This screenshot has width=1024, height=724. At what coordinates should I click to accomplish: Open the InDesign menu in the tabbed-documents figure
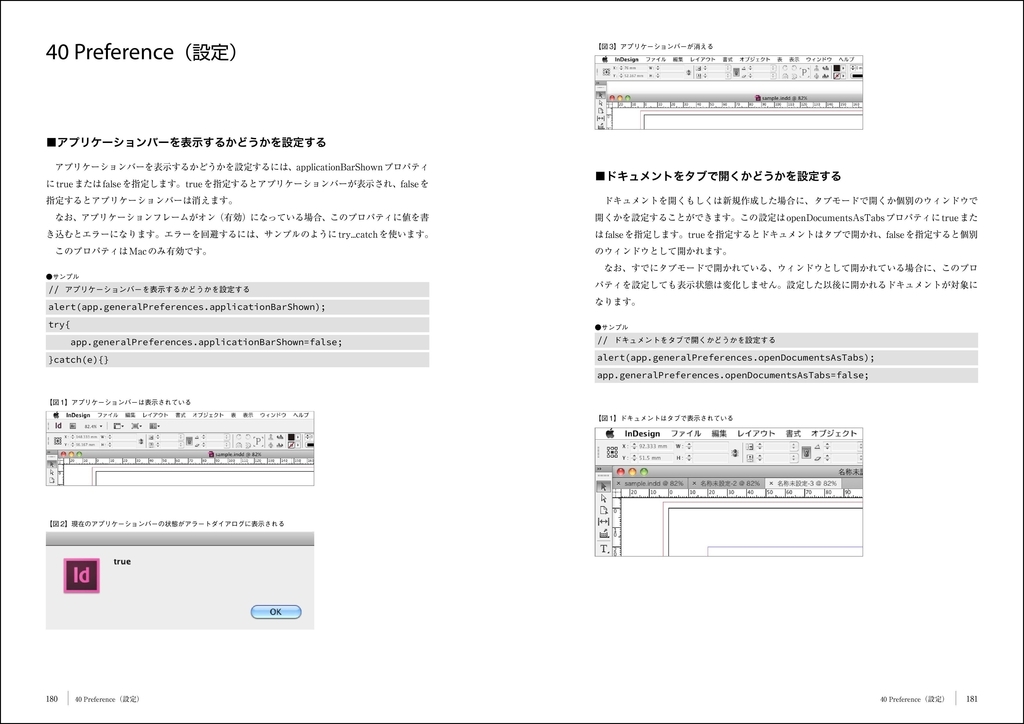(643, 433)
